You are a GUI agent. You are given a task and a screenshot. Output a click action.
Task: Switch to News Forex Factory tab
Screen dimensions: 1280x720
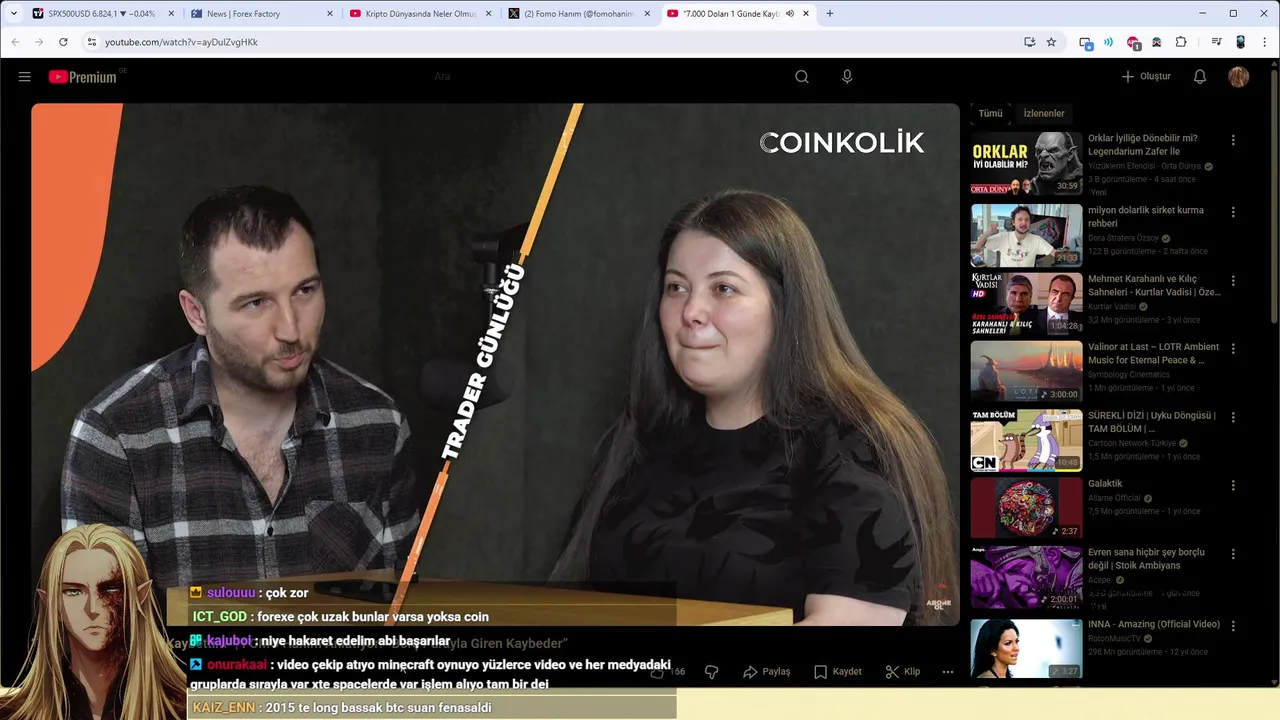(260, 14)
